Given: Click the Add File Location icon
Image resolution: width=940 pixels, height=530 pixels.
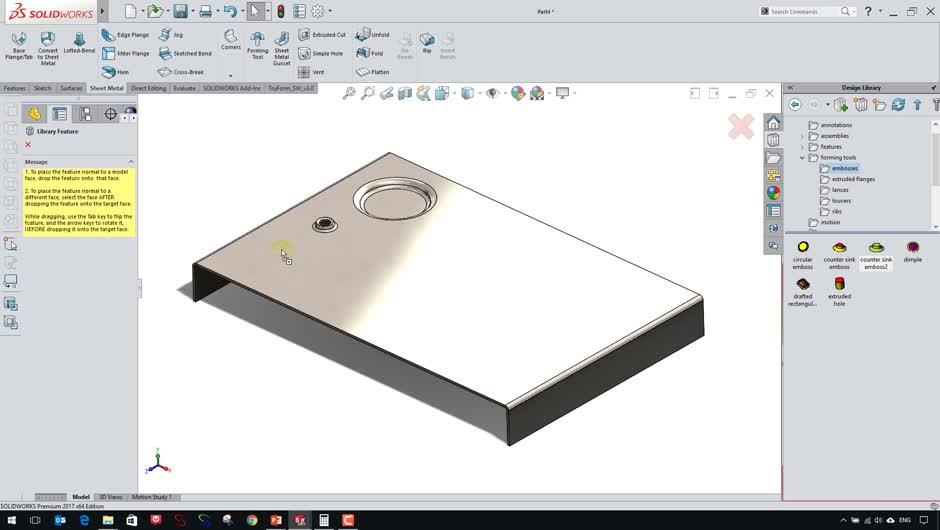Looking at the screenshot, I should [x=860, y=105].
